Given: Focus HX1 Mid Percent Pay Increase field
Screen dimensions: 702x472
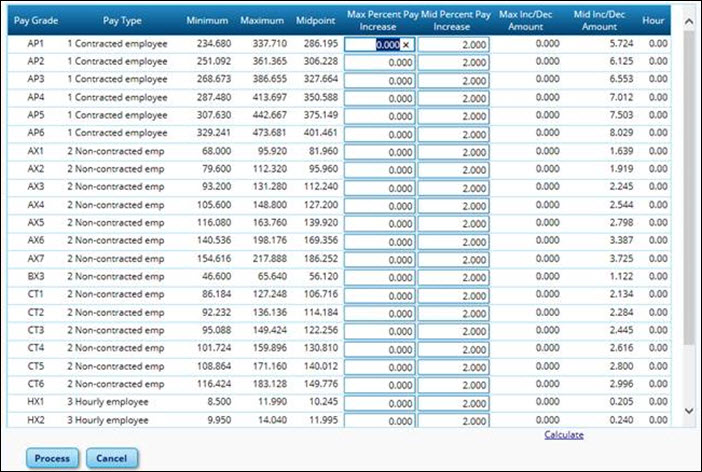Looking at the screenshot, I should point(454,403).
